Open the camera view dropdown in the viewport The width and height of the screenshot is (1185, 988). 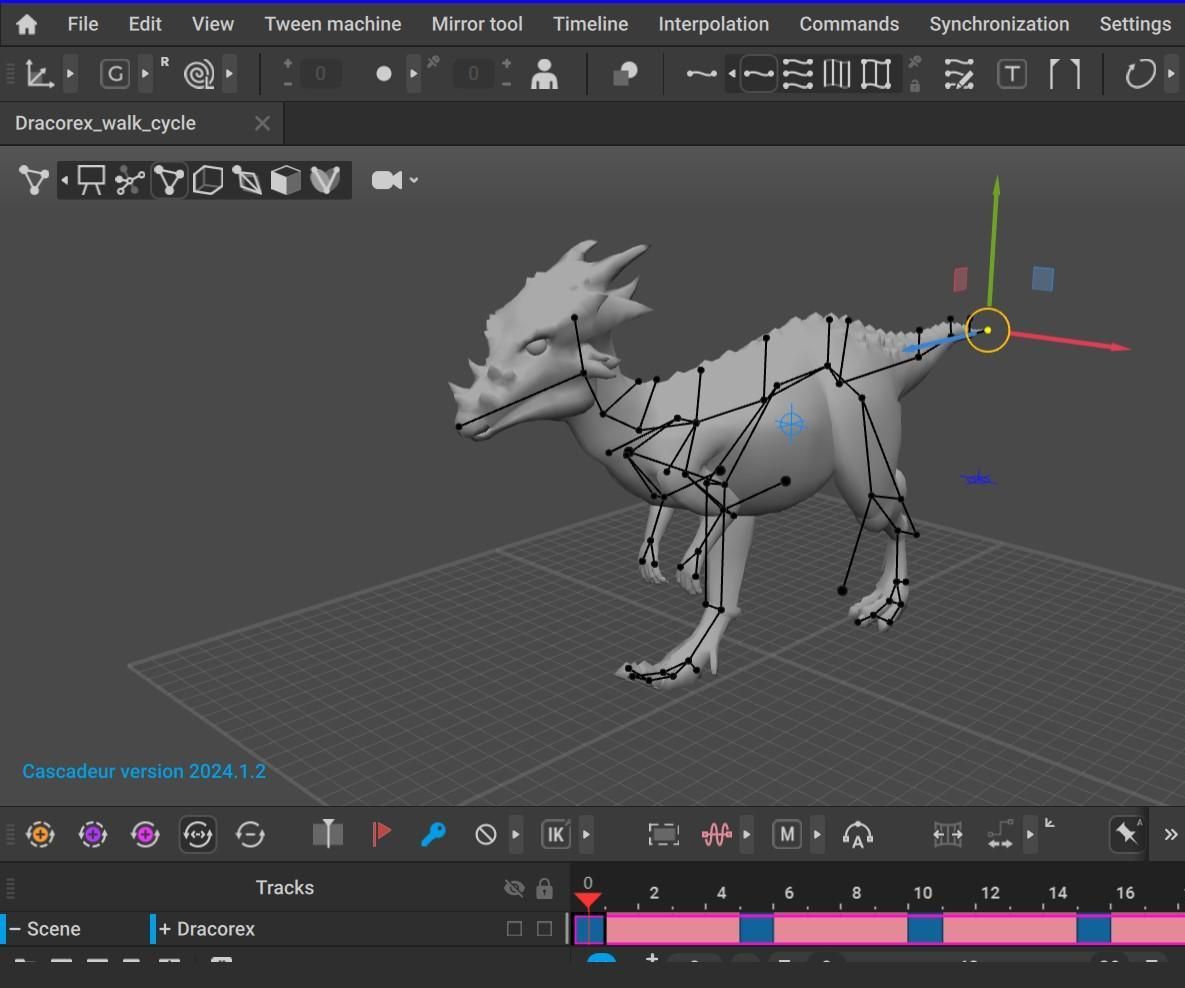(413, 180)
